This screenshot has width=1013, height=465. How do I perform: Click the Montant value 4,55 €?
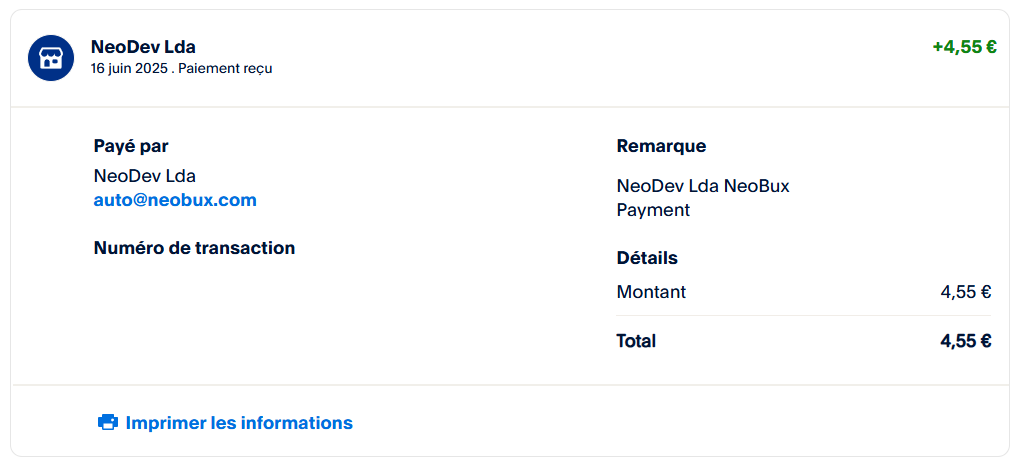pyautogui.click(x=966, y=293)
